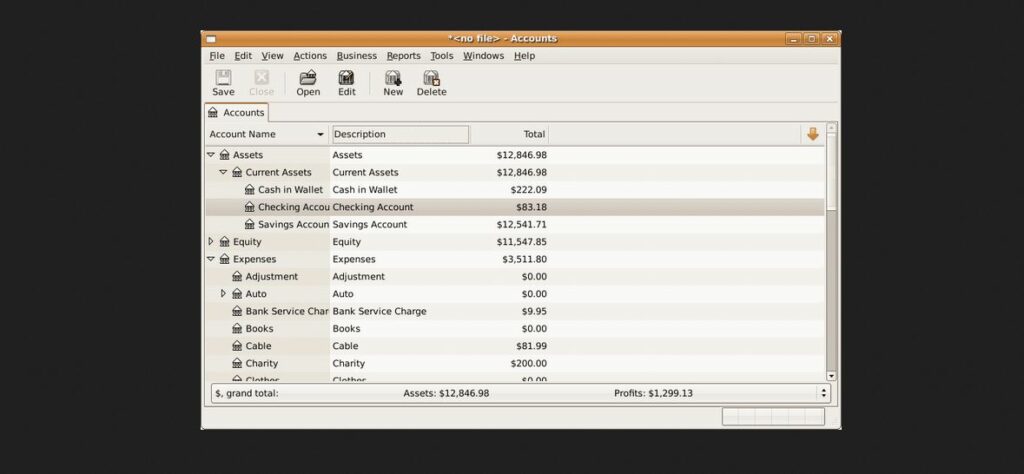Click the Auto account bank icon
This screenshot has height=474, width=1024.
click(237, 294)
